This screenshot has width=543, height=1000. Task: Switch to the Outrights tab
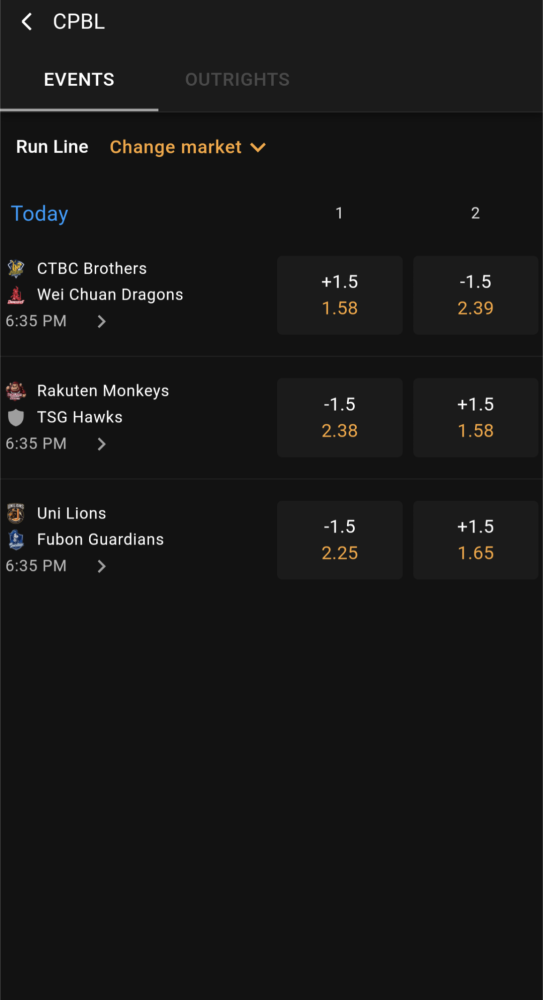click(x=237, y=80)
